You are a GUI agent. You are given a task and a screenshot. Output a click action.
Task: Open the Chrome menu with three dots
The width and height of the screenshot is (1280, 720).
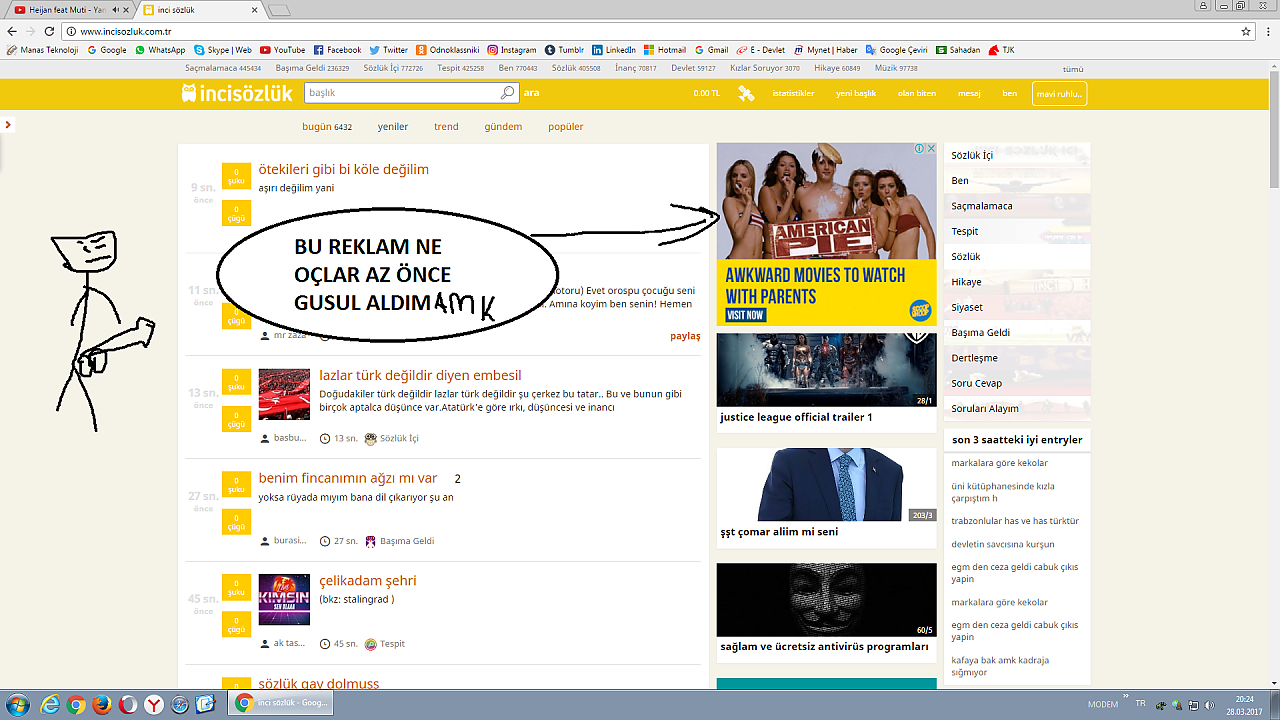(1267, 31)
